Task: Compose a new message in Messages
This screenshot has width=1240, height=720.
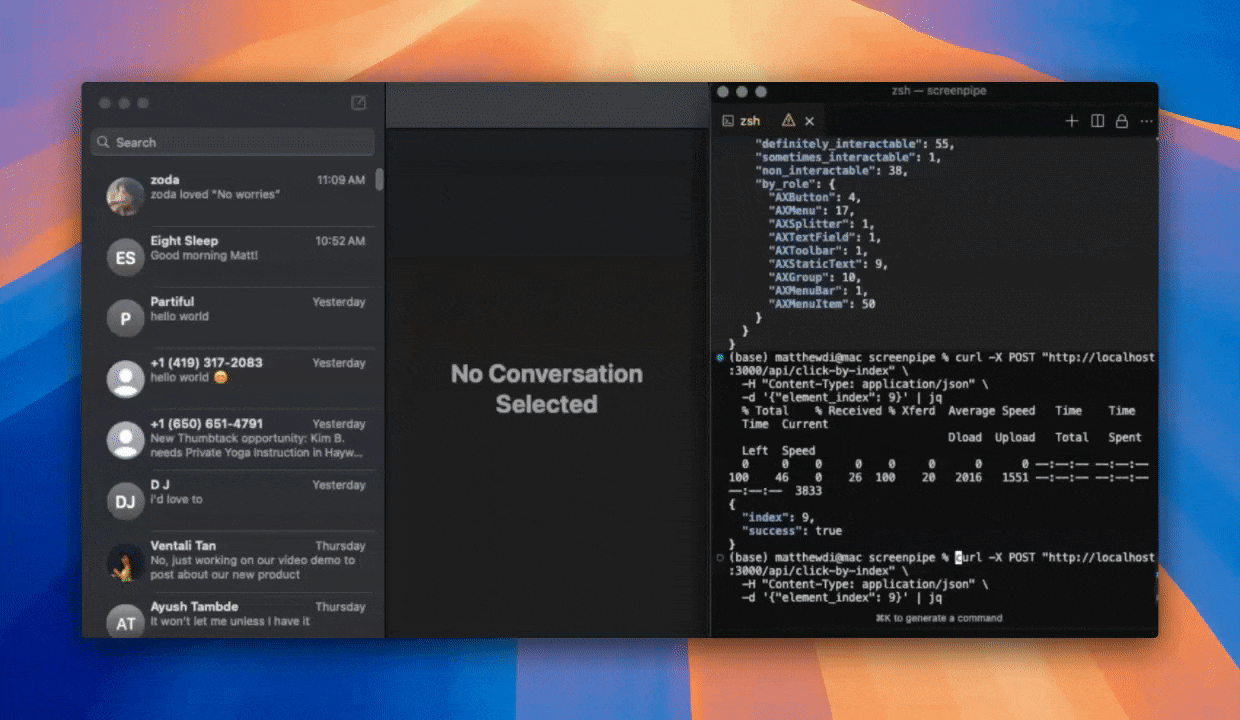Action: (x=359, y=102)
